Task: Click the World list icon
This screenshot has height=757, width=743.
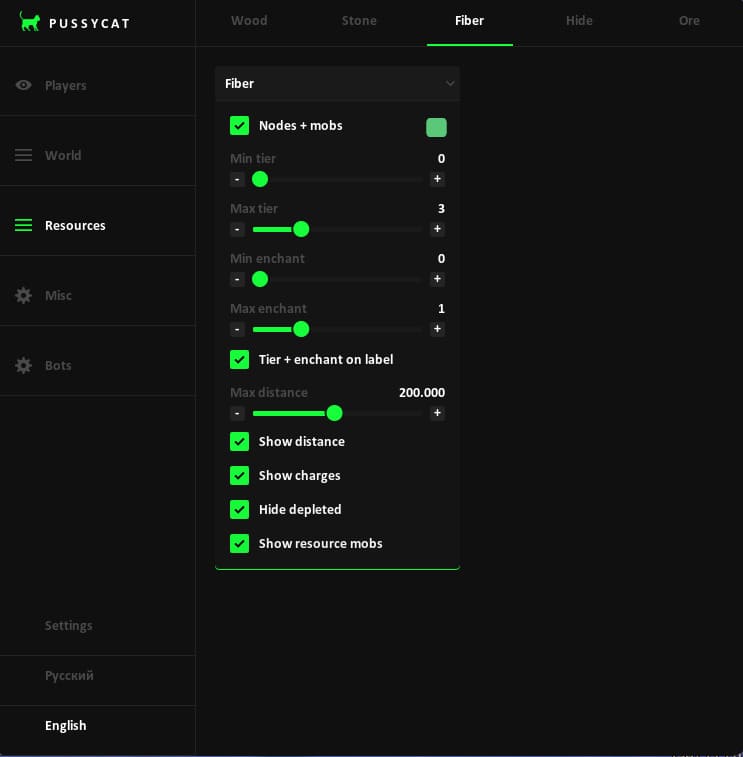Action: (x=23, y=155)
